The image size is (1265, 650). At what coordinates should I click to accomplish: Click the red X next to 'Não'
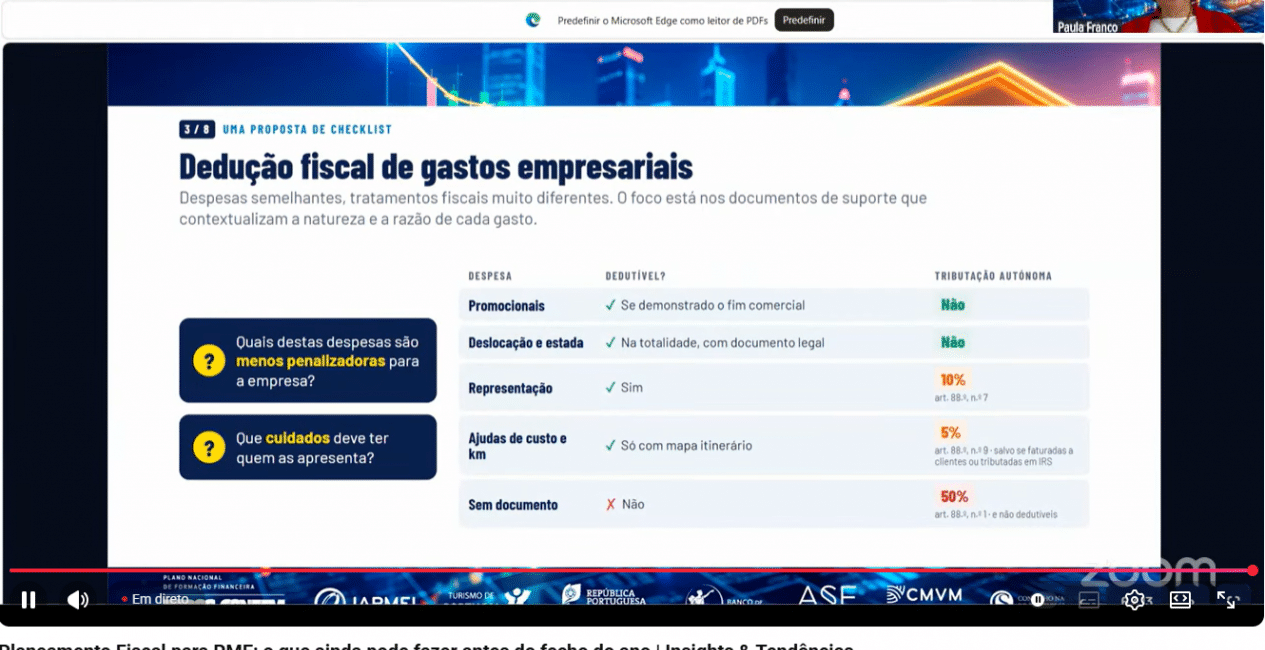(611, 505)
